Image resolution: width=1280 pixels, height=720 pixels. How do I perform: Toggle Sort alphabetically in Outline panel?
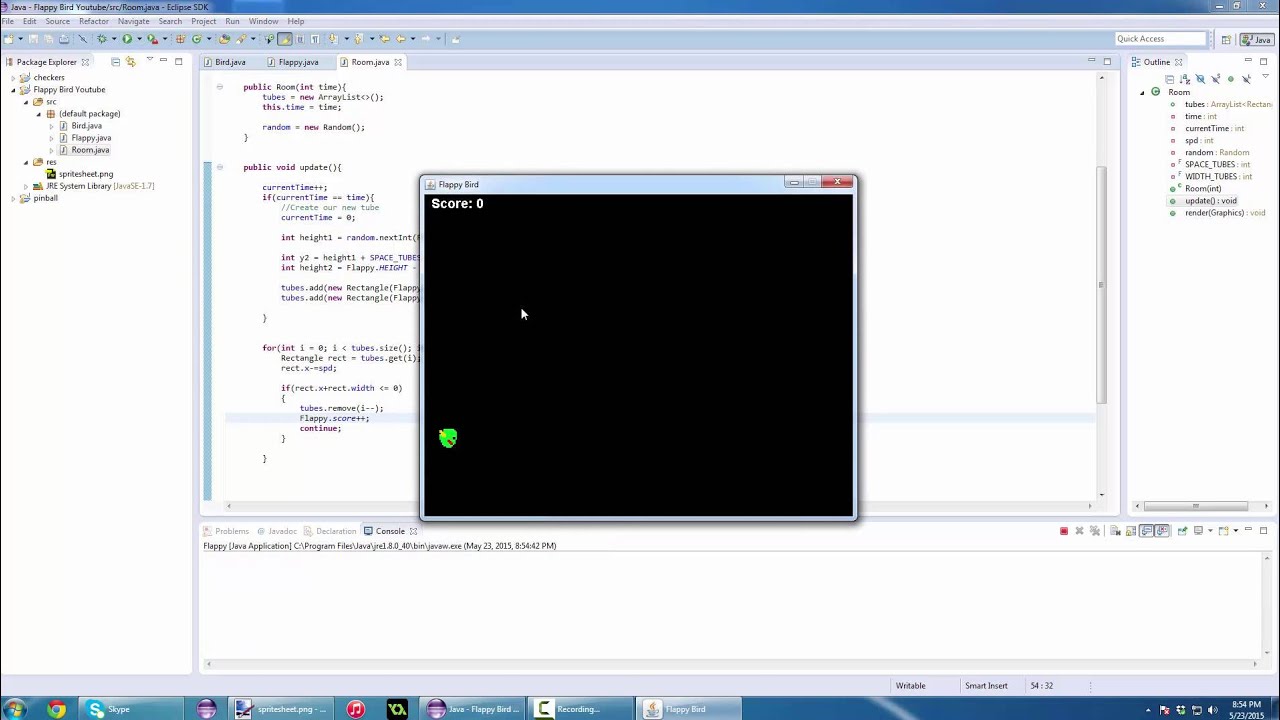(1185, 79)
